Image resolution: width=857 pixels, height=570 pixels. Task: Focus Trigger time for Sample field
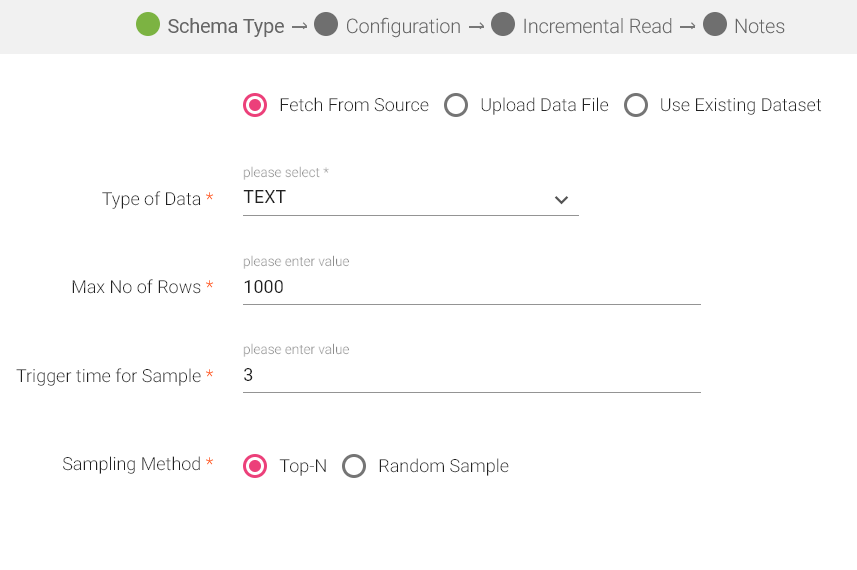coord(470,376)
